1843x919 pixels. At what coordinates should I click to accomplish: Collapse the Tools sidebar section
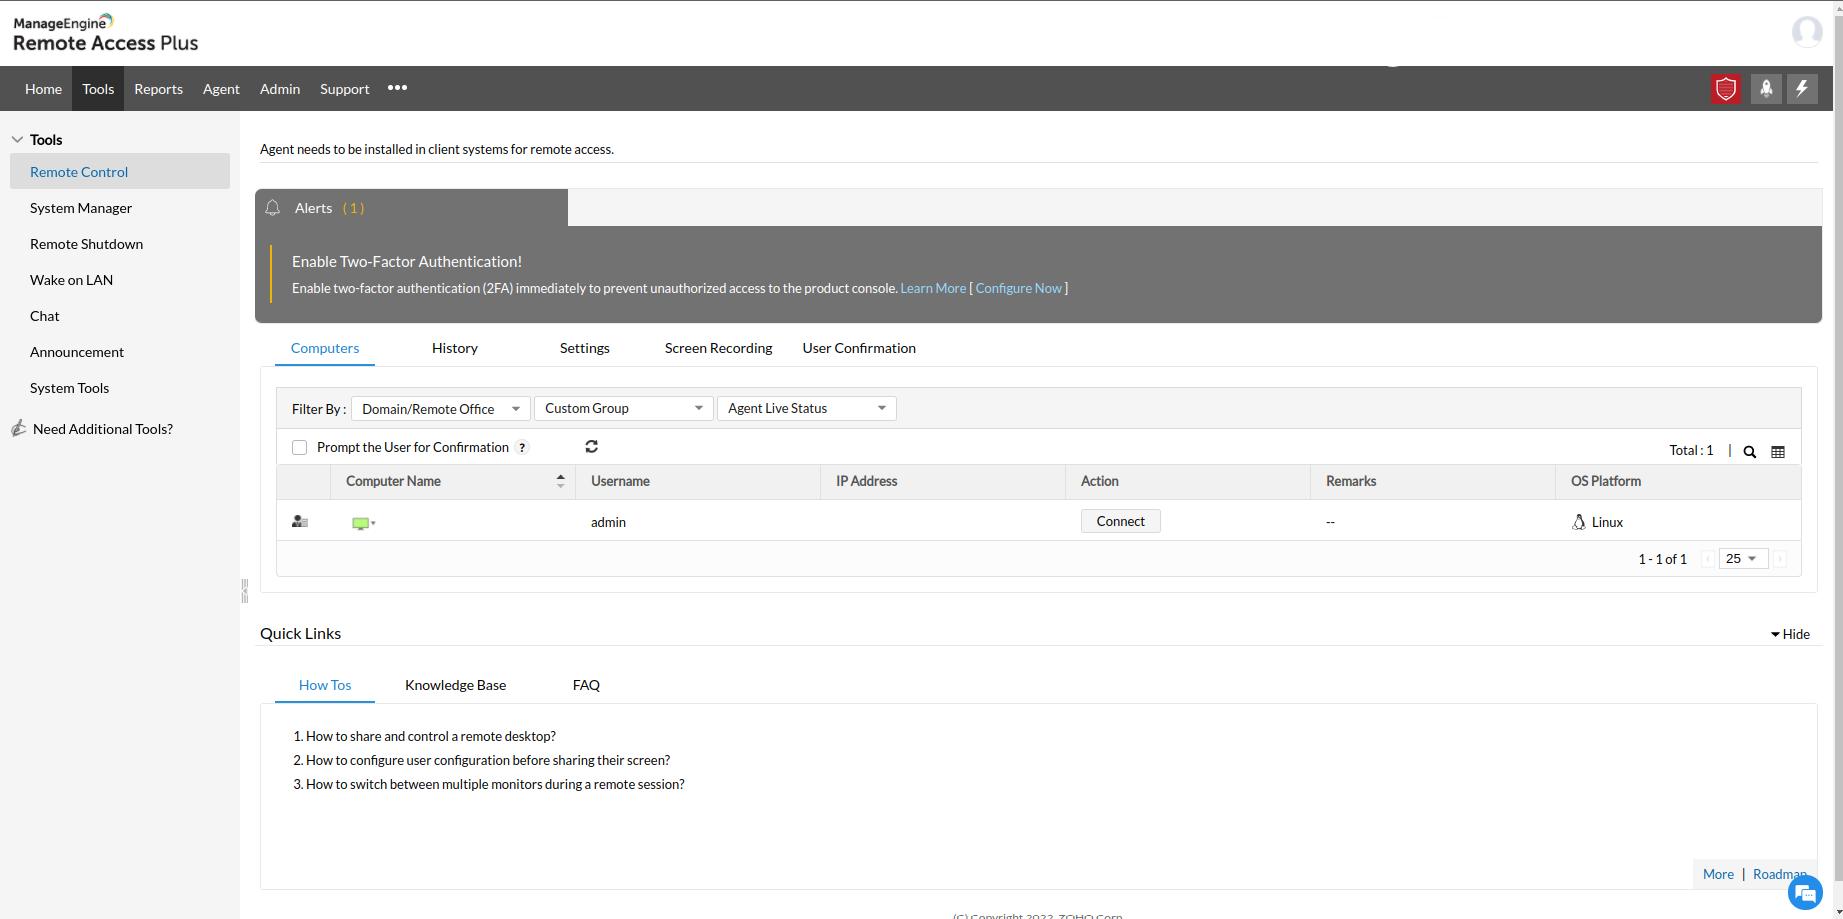17,140
